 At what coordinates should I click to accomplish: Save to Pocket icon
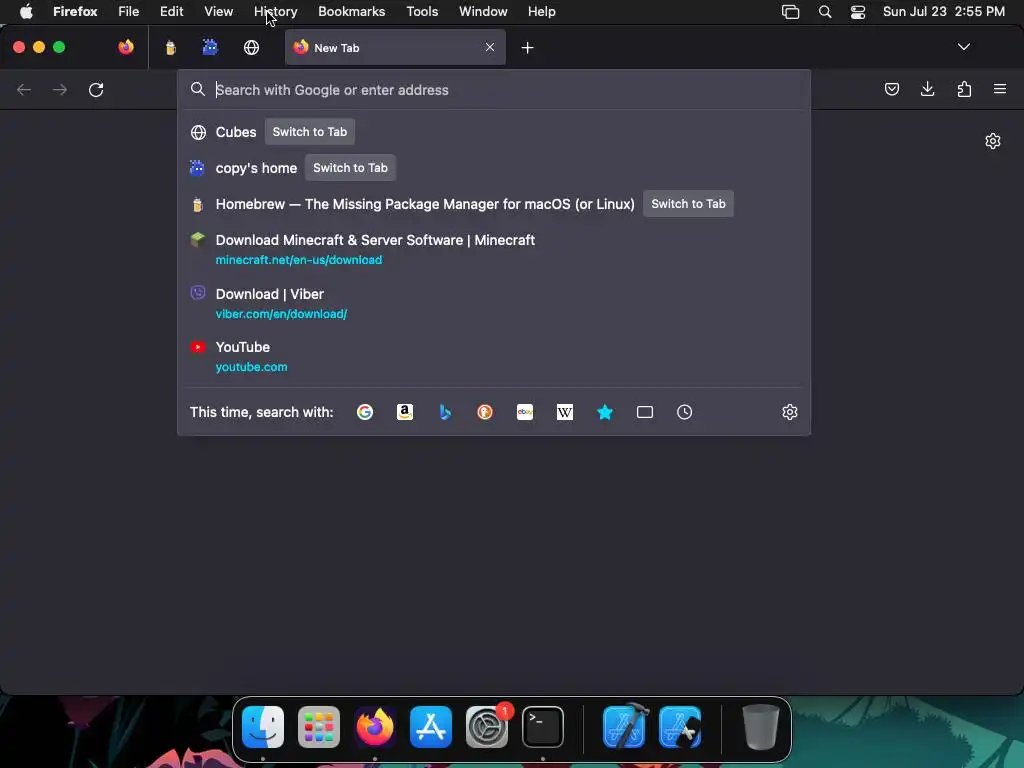point(891,89)
